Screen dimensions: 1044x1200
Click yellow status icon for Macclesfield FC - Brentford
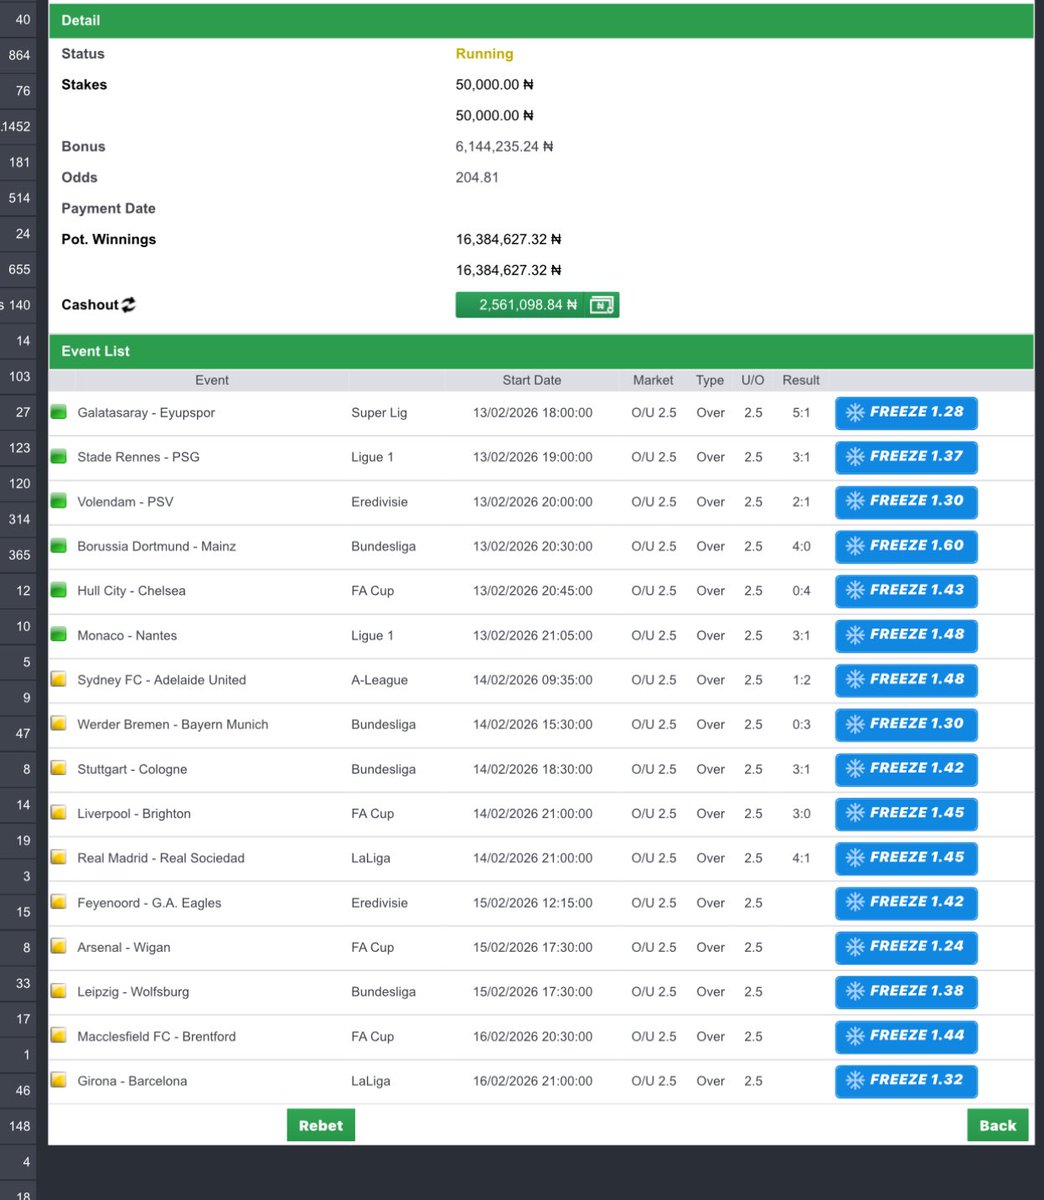[x=58, y=1036]
